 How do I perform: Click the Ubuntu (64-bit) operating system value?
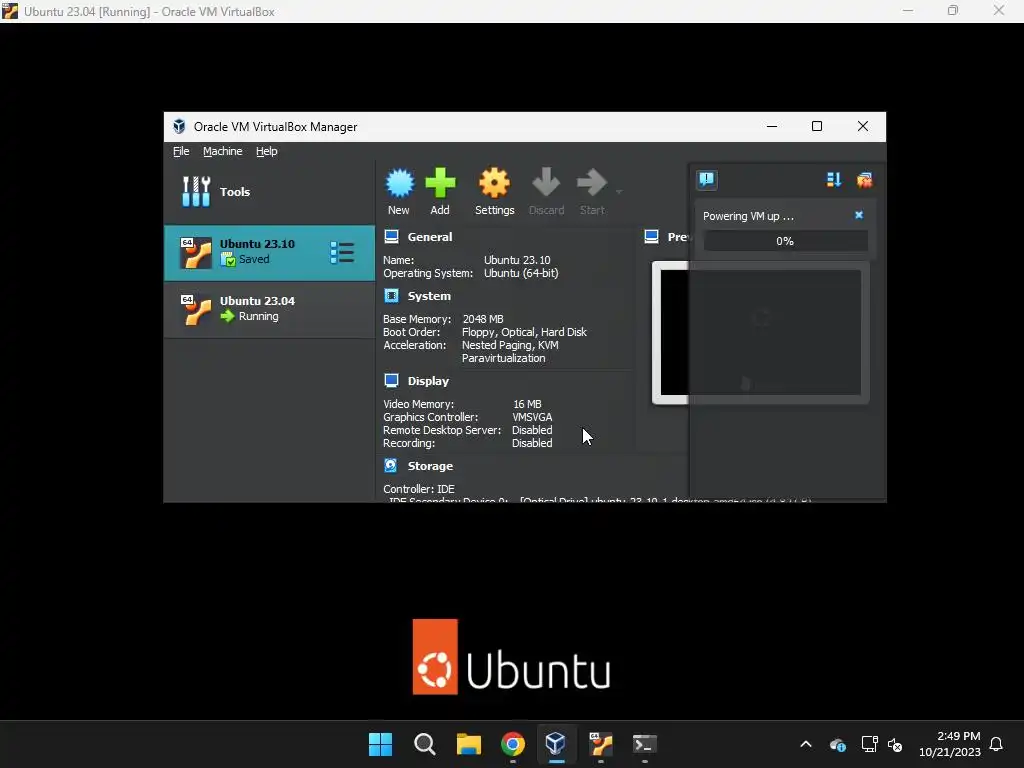[x=520, y=273]
